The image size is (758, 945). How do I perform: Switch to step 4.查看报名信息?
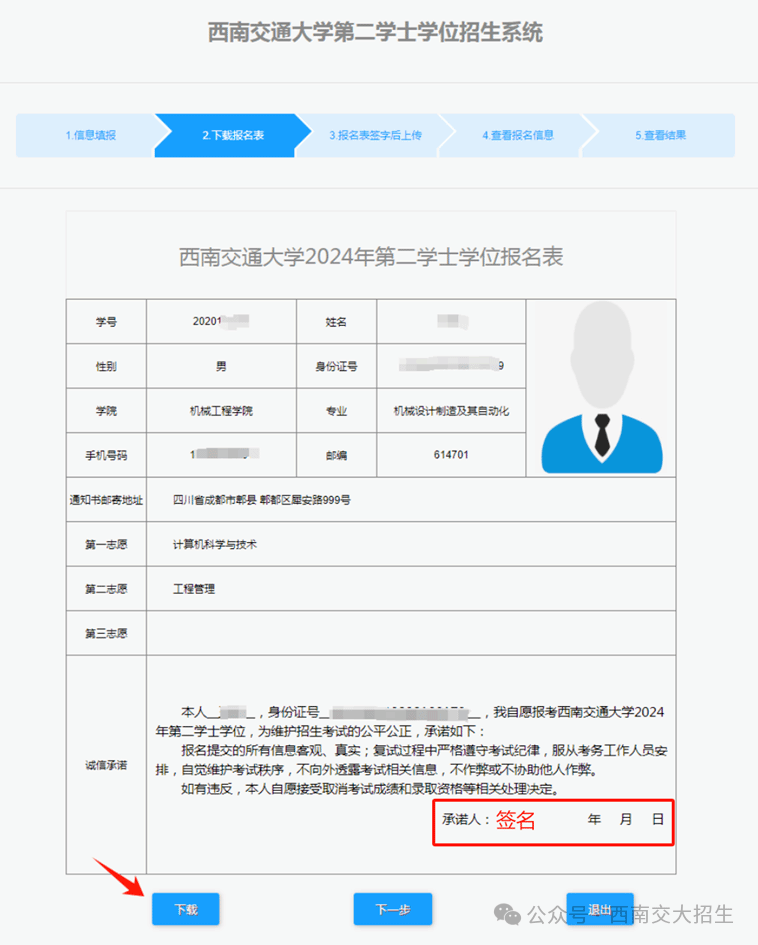pos(517,135)
